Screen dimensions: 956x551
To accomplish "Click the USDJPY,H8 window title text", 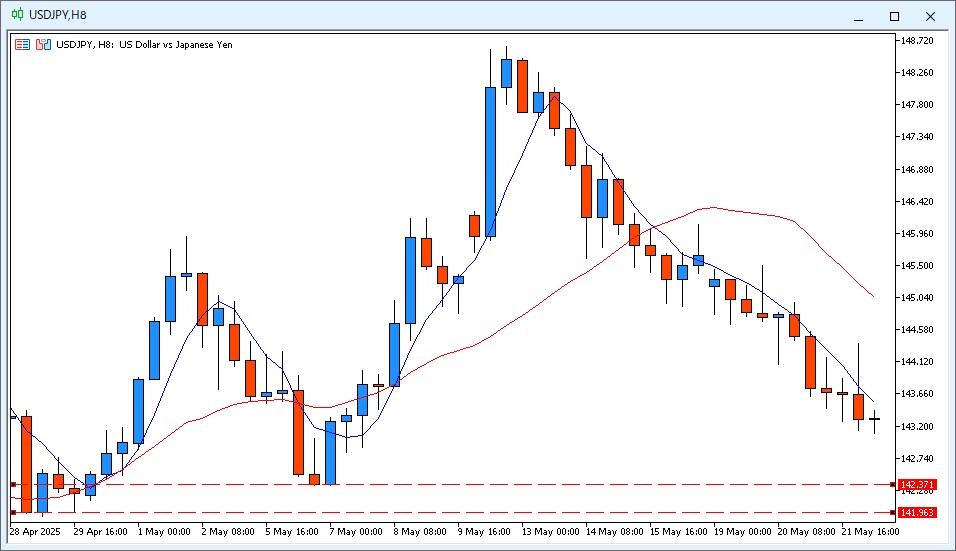I will coord(58,15).
